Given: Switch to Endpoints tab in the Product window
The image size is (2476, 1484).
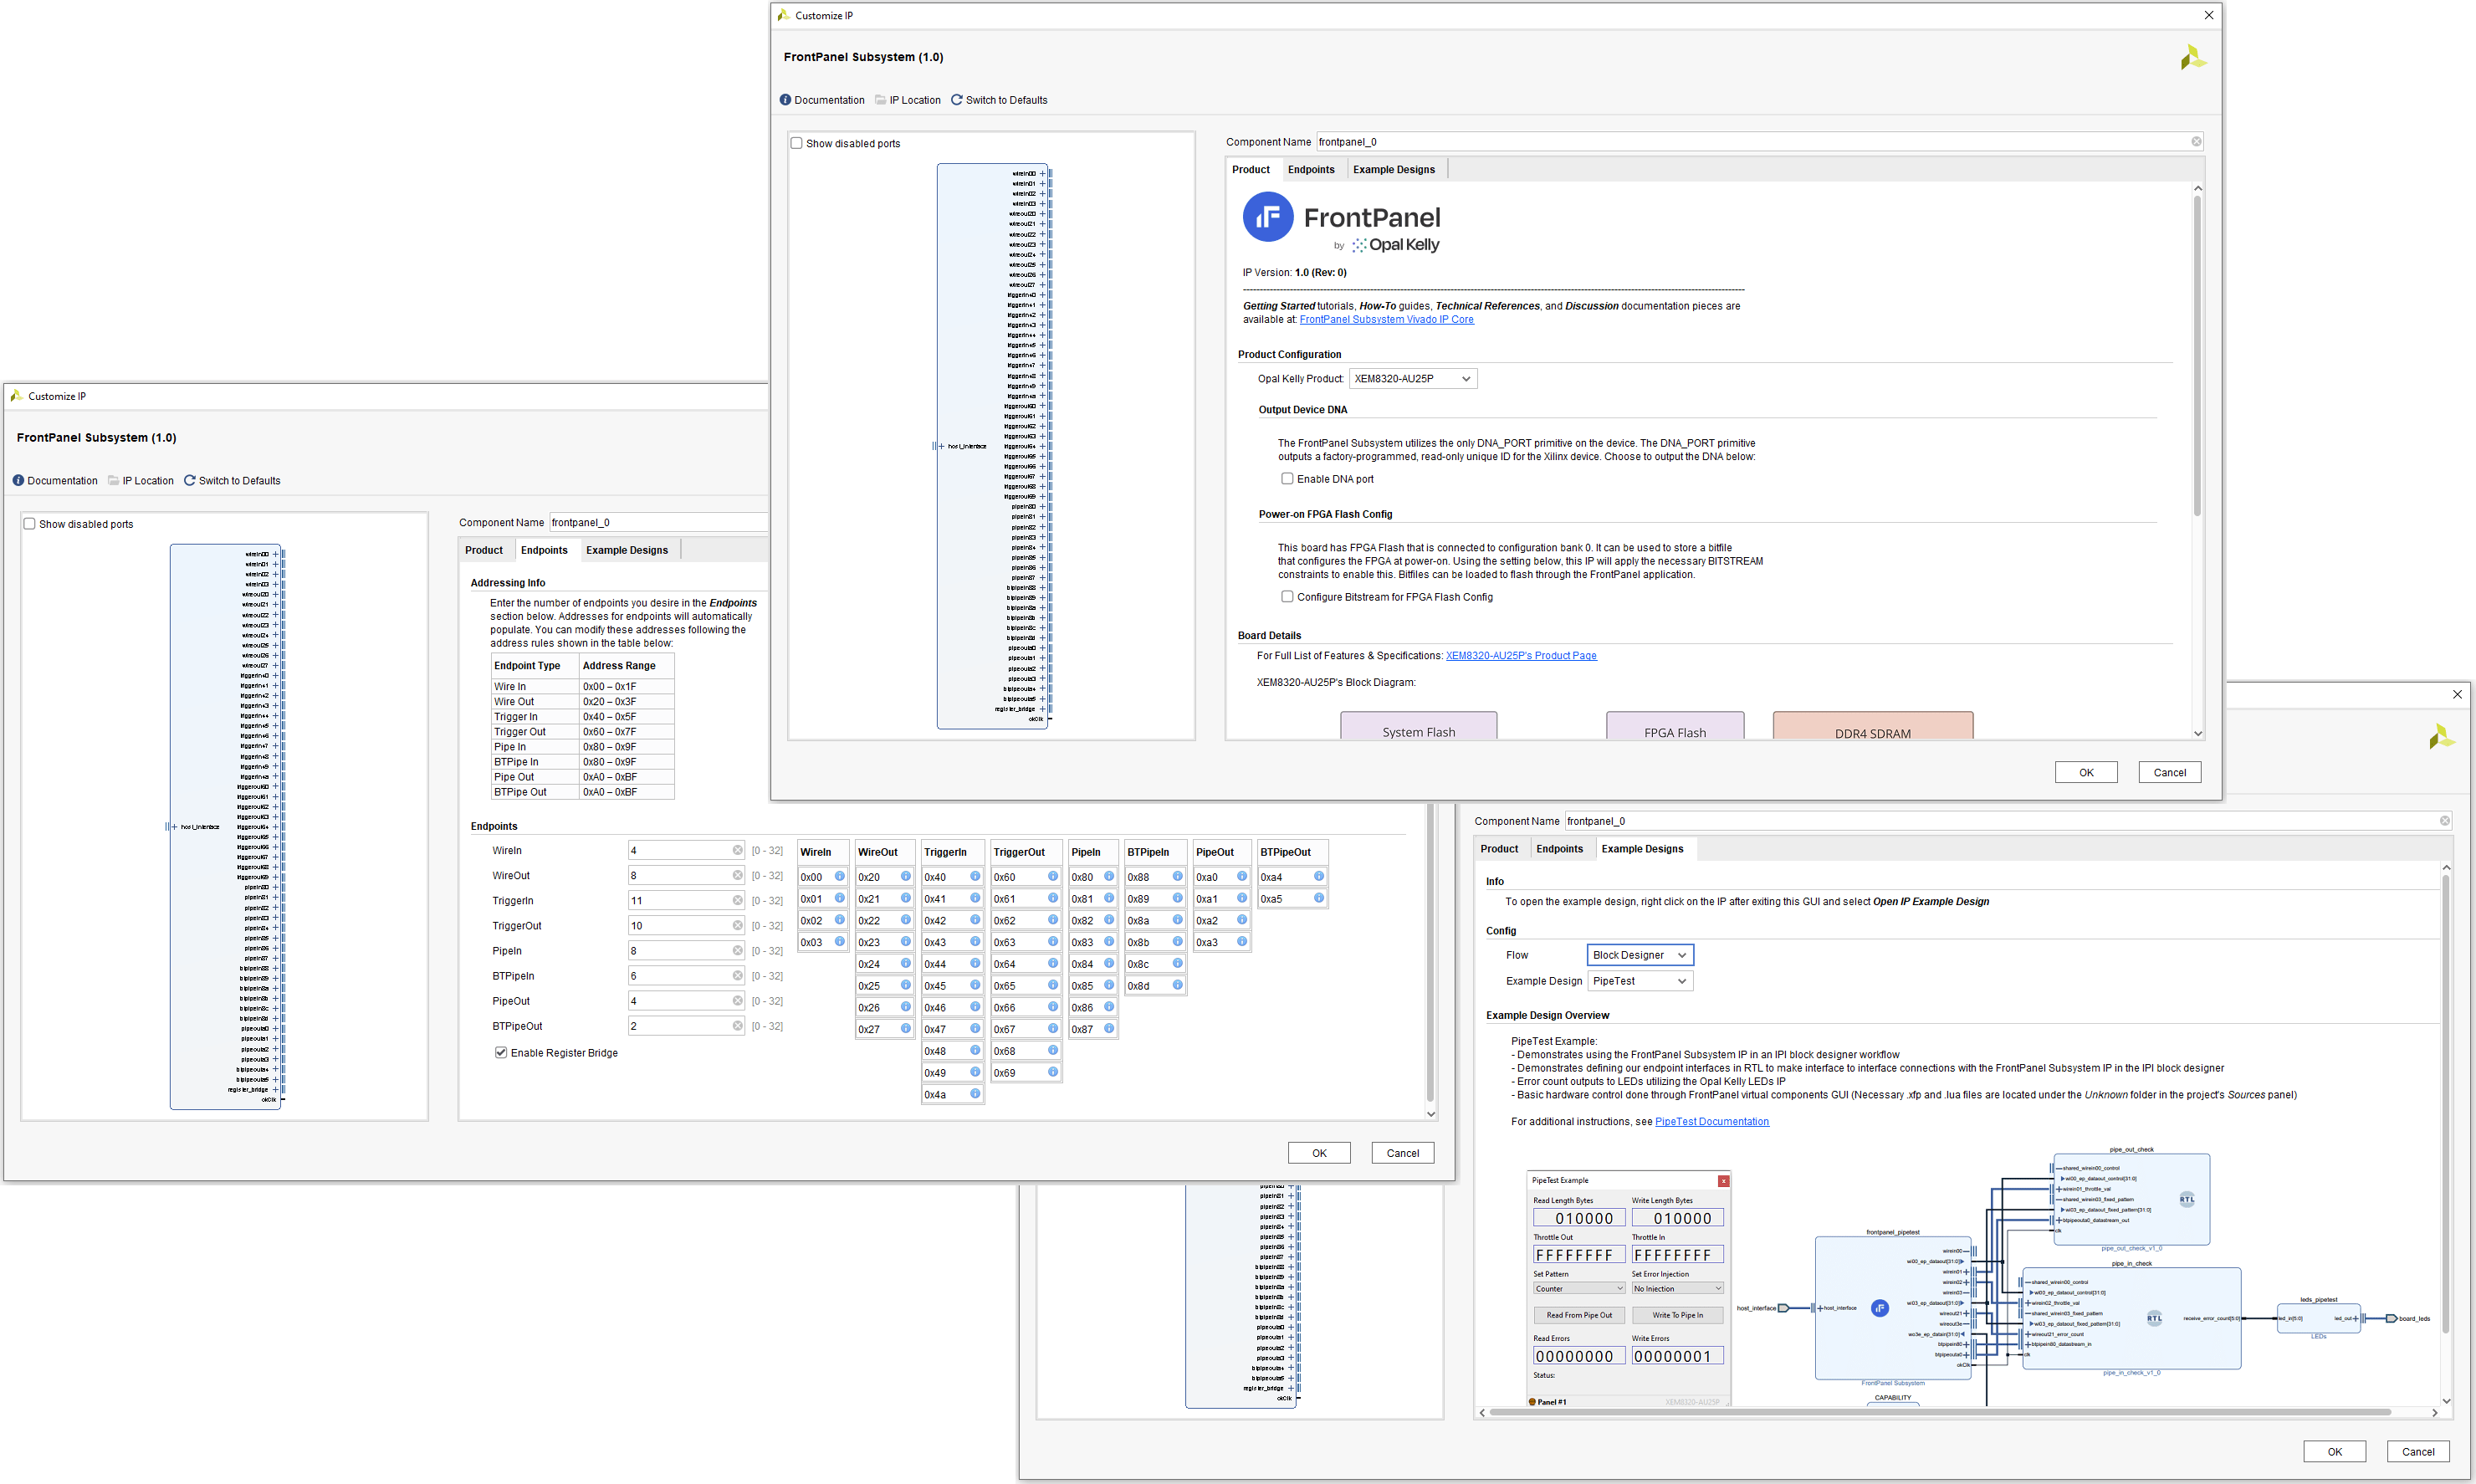Looking at the screenshot, I should 1311,170.
